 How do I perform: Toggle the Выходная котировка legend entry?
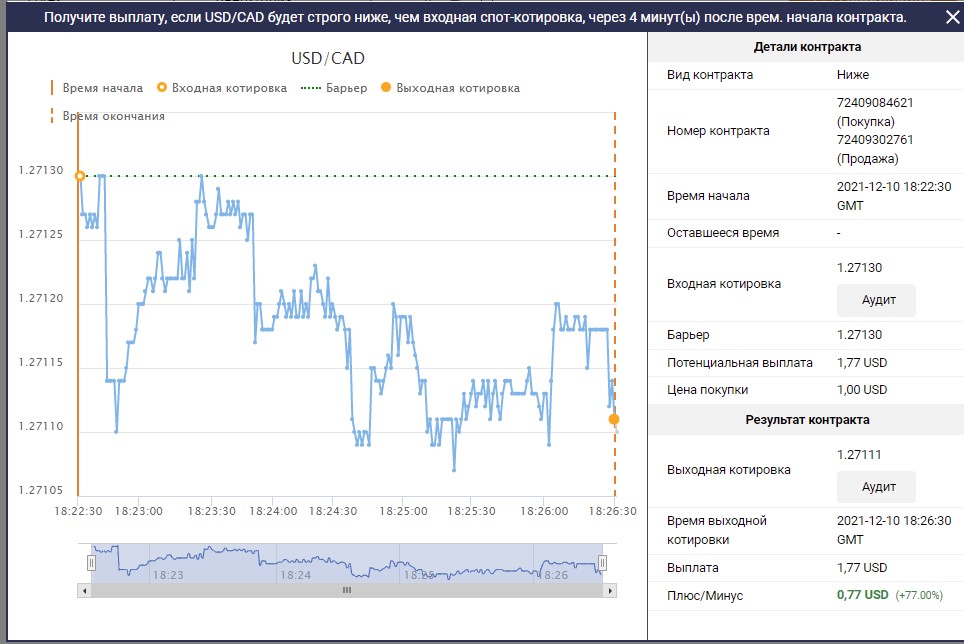[x=450, y=88]
